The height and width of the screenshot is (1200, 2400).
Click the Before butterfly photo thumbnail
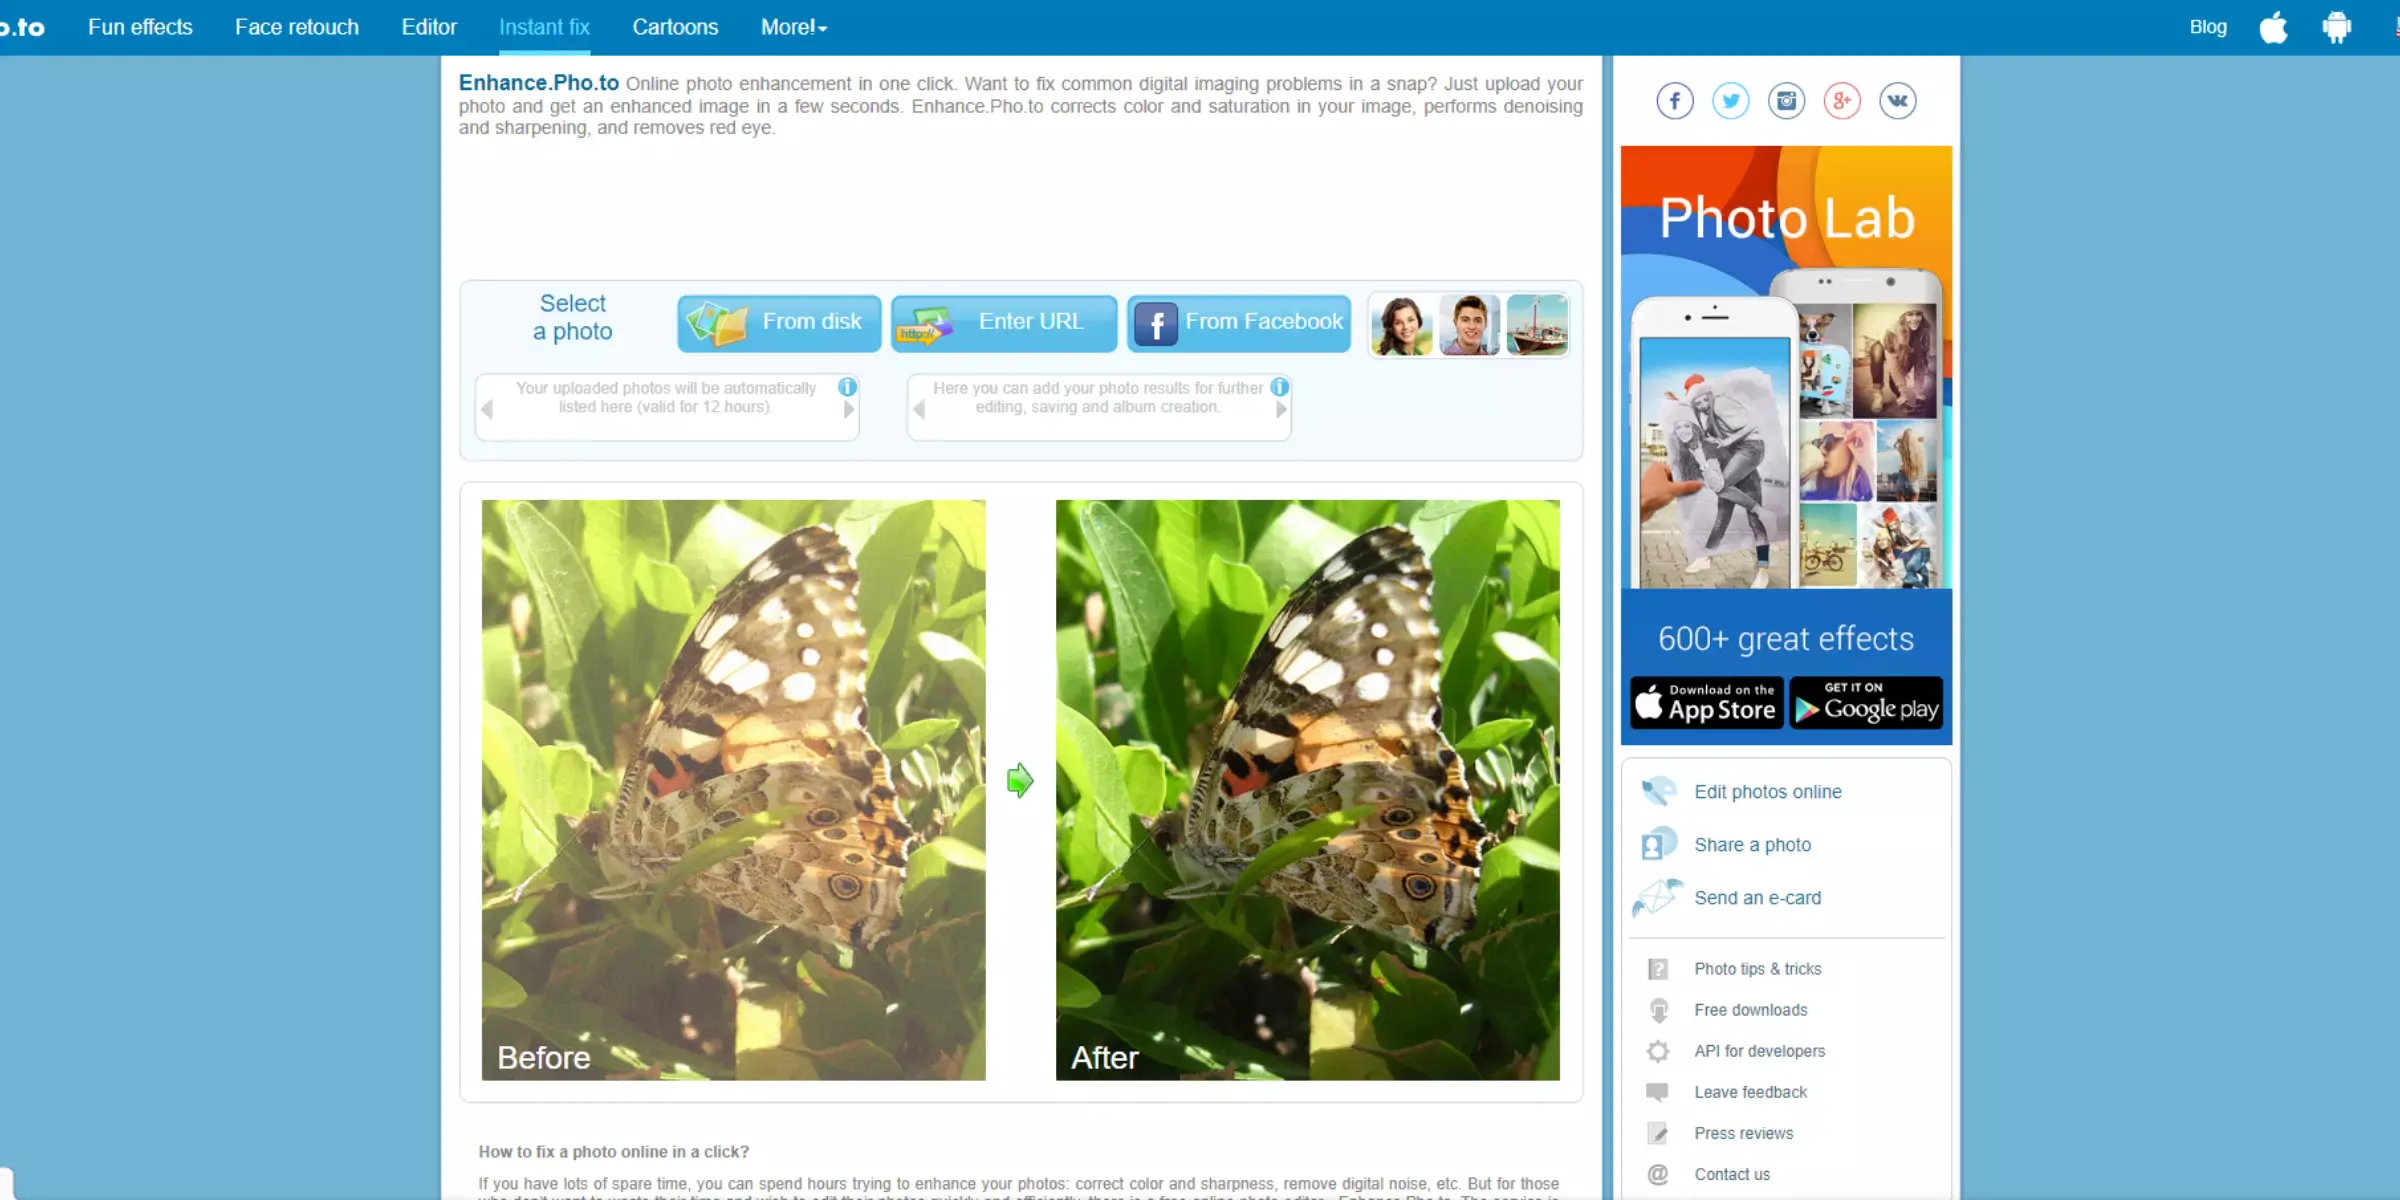pyautogui.click(x=732, y=788)
